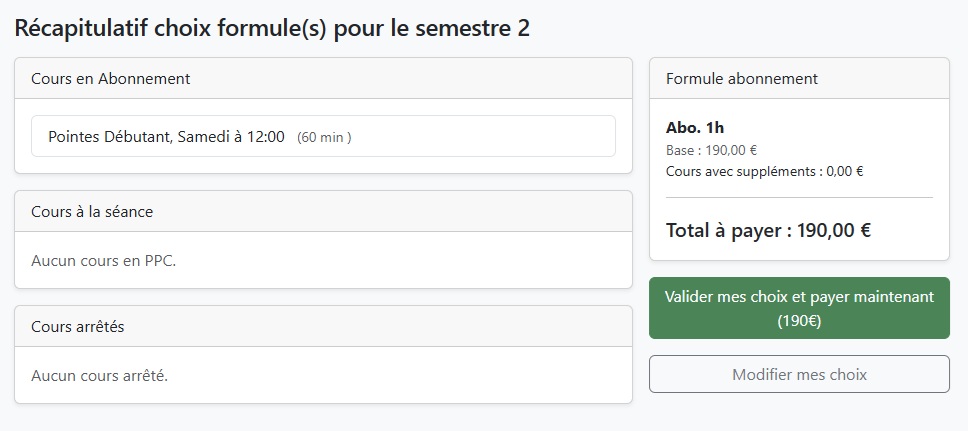Click the (60 min) duration label
The image size is (968, 431).
coord(324,138)
